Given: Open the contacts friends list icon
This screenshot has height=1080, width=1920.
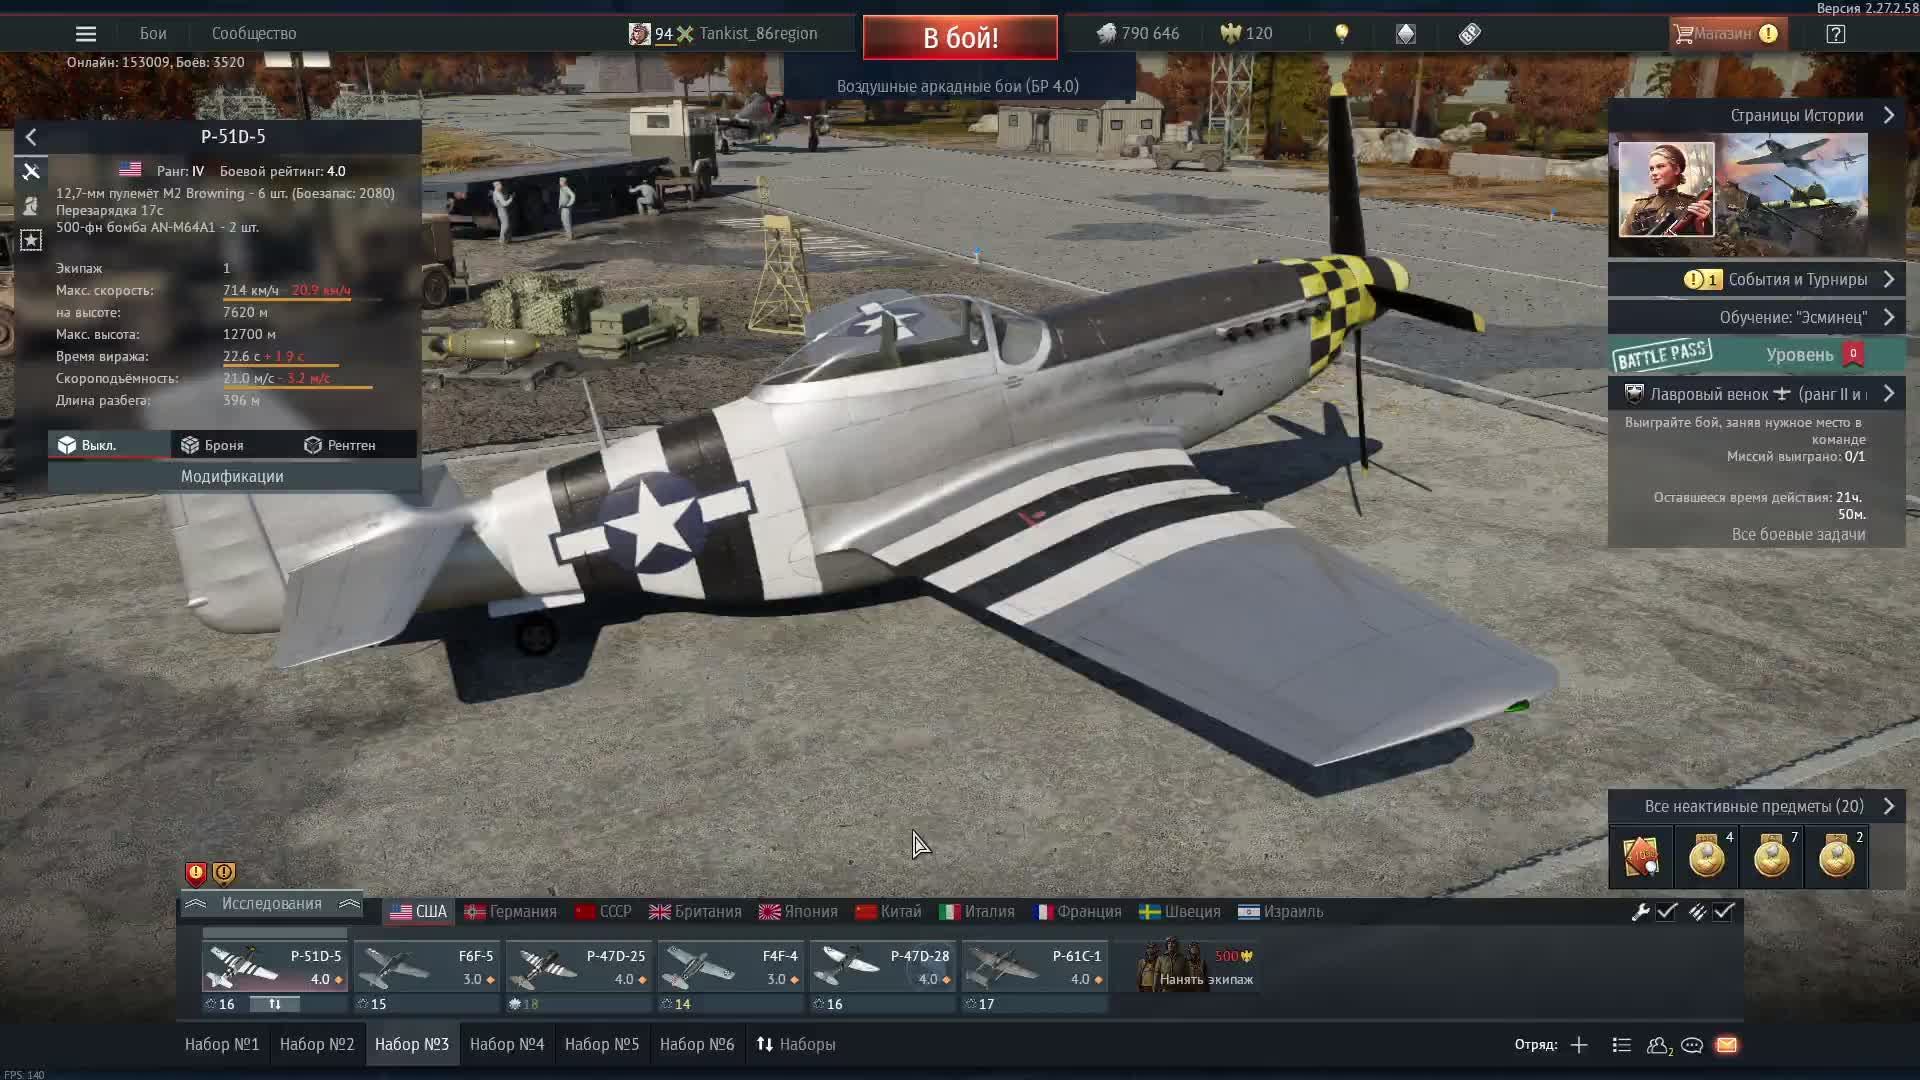Looking at the screenshot, I should pyautogui.click(x=1658, y=1045).
